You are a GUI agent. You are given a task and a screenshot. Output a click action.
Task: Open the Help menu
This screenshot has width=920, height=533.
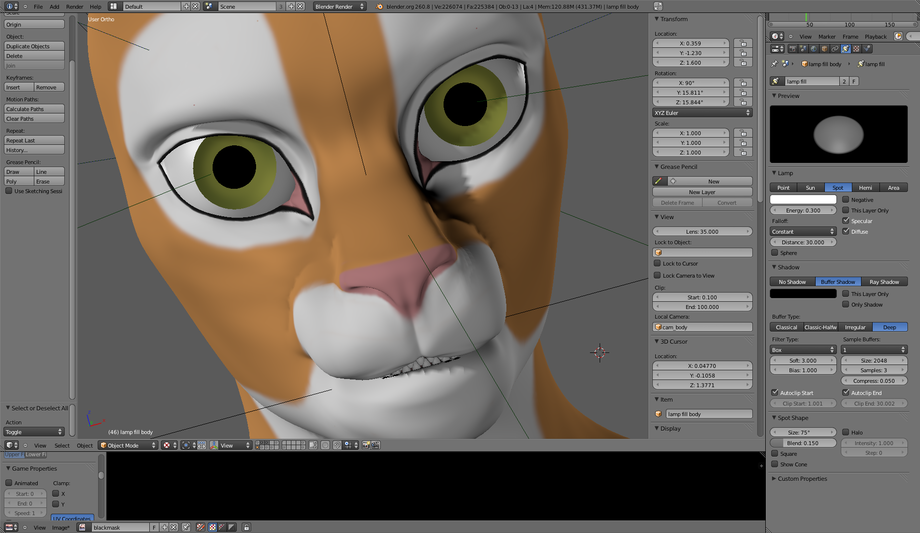coord(95,6)
